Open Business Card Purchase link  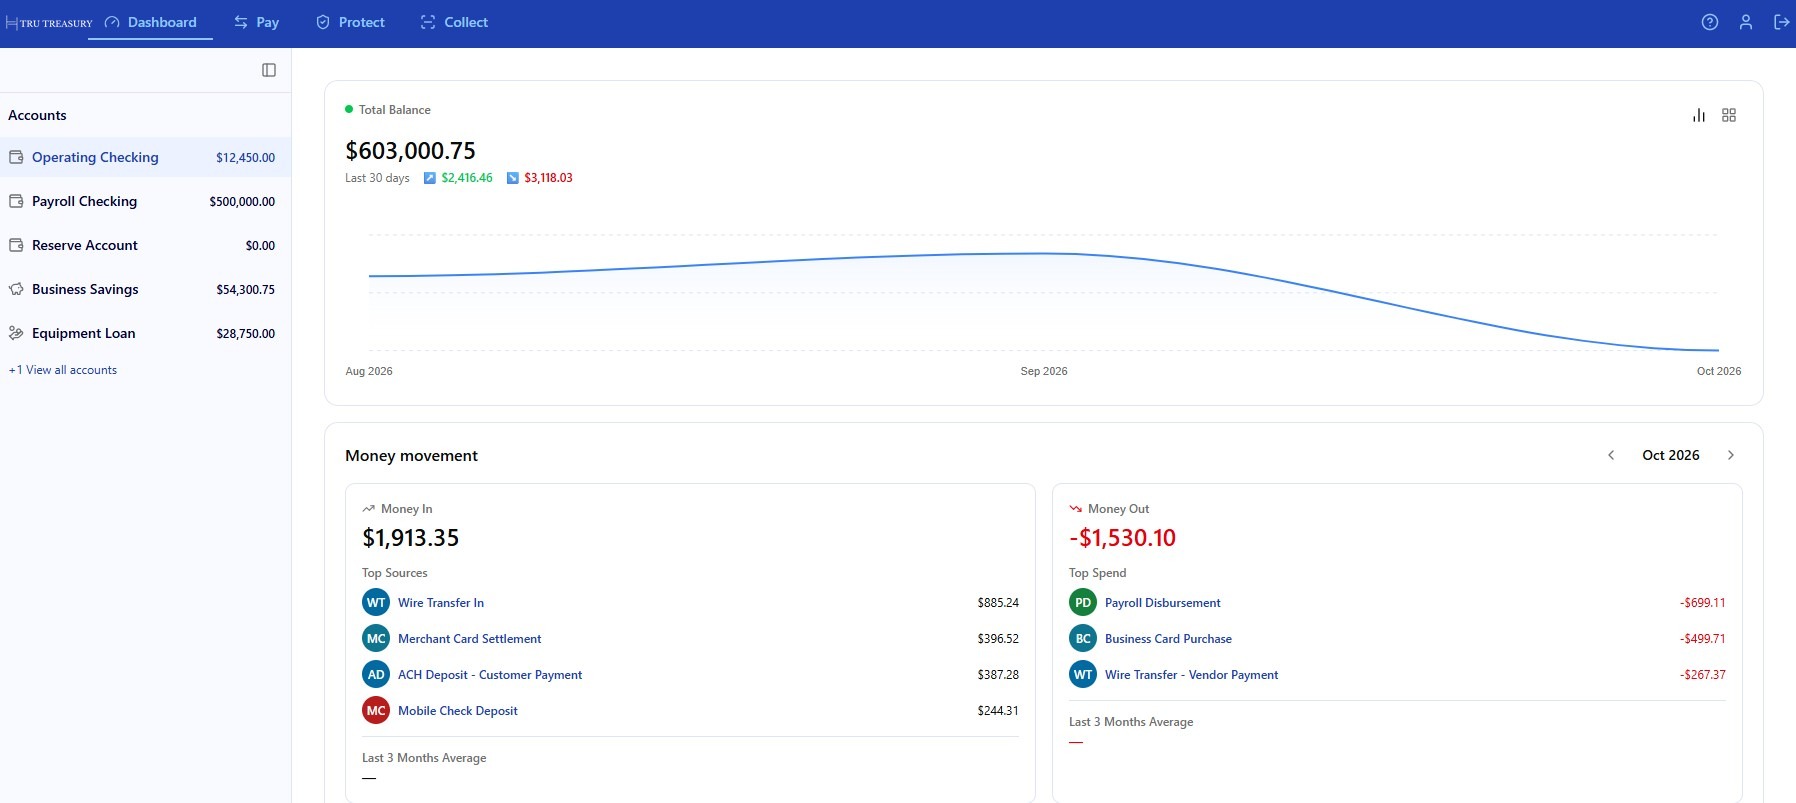click(1168, 639)
